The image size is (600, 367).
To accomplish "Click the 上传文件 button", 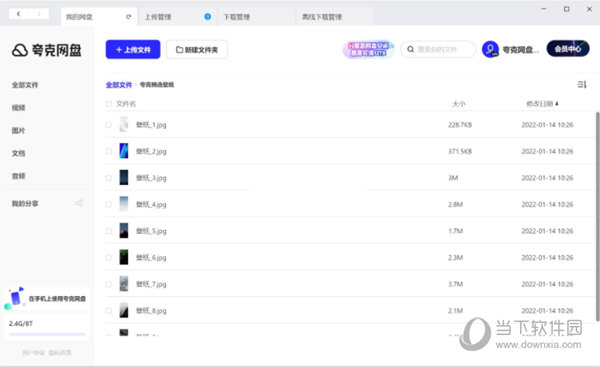I will [133, 49].
